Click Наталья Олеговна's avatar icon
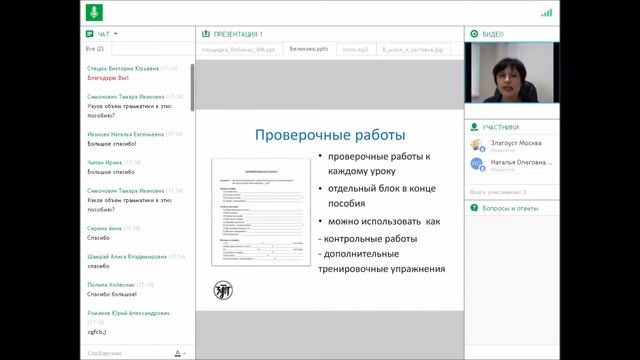 (x=477, y=164)
